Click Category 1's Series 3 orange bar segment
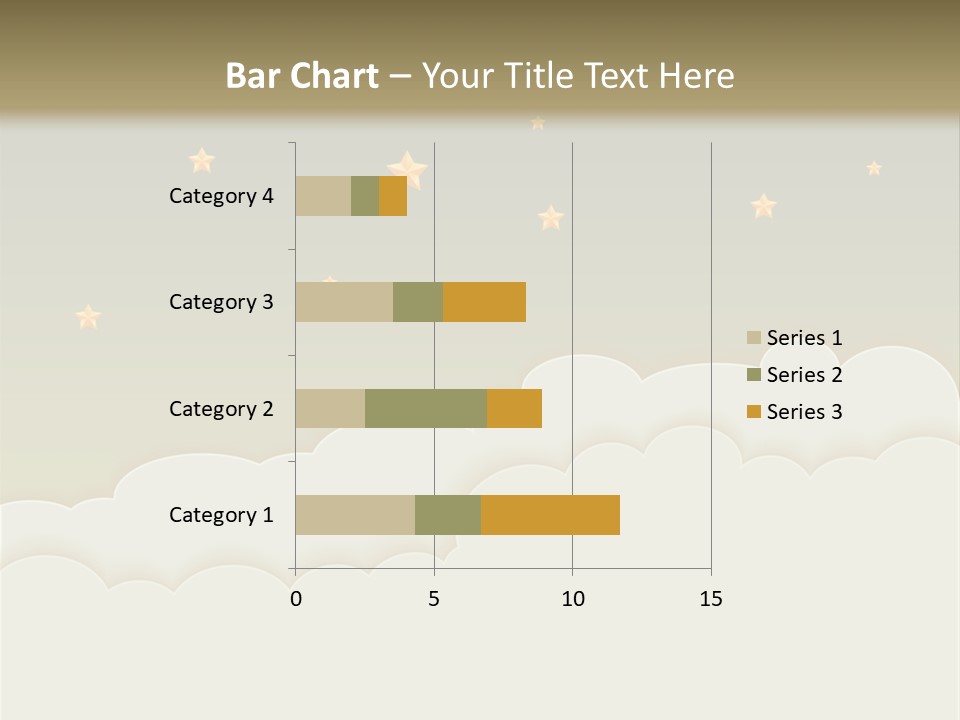The width and height of the screenshot is (960, 720). pos(550,515)
